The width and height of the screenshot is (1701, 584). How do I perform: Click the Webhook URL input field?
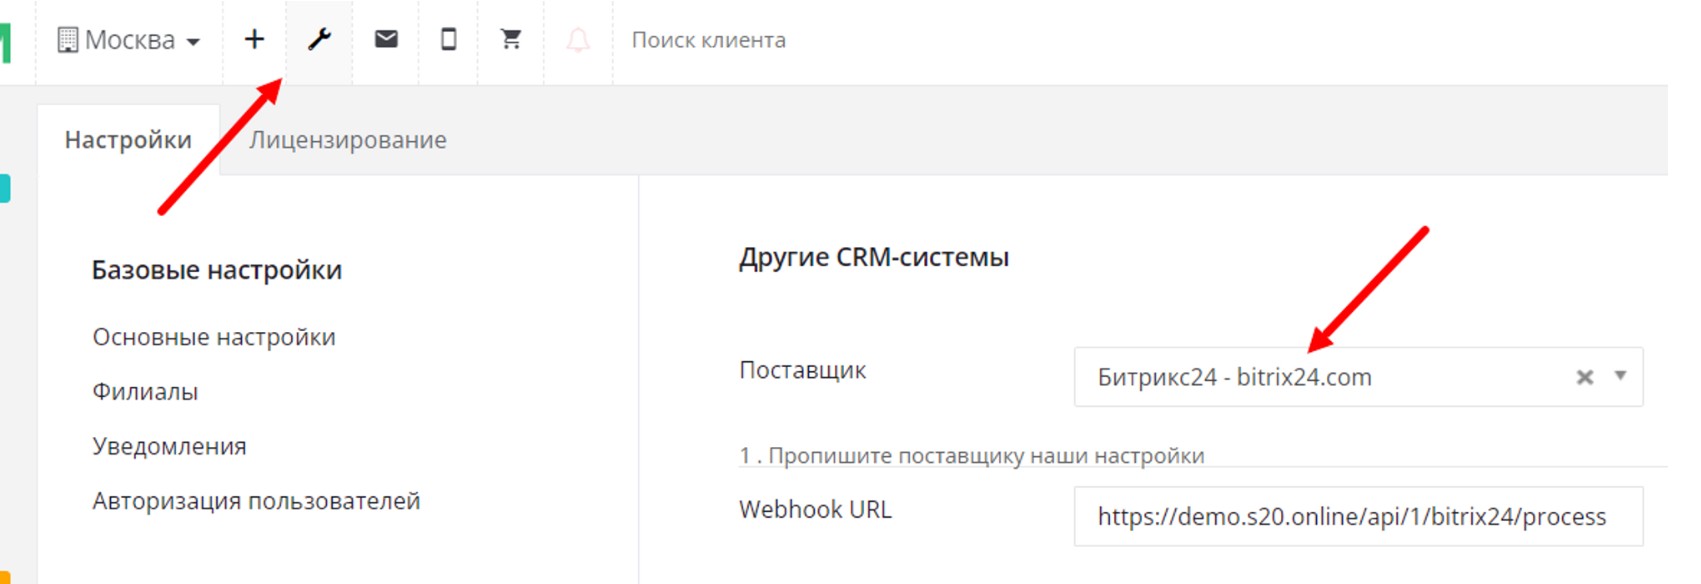click(x=1358, y=516)
